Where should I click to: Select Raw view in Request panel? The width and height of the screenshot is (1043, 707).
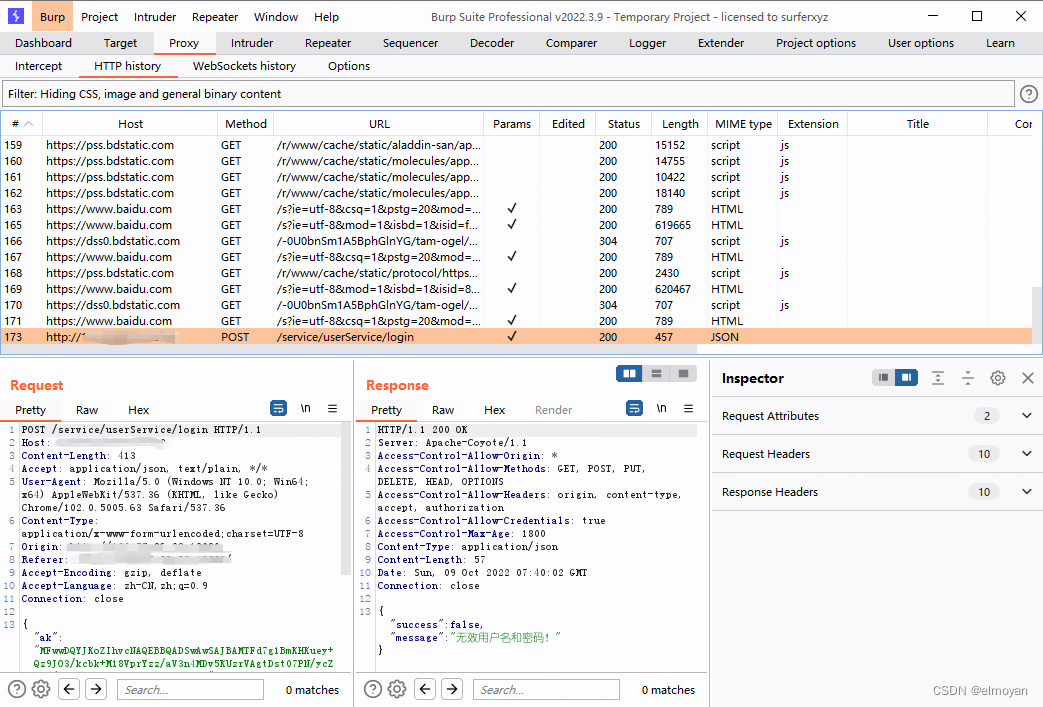point(87,410)
